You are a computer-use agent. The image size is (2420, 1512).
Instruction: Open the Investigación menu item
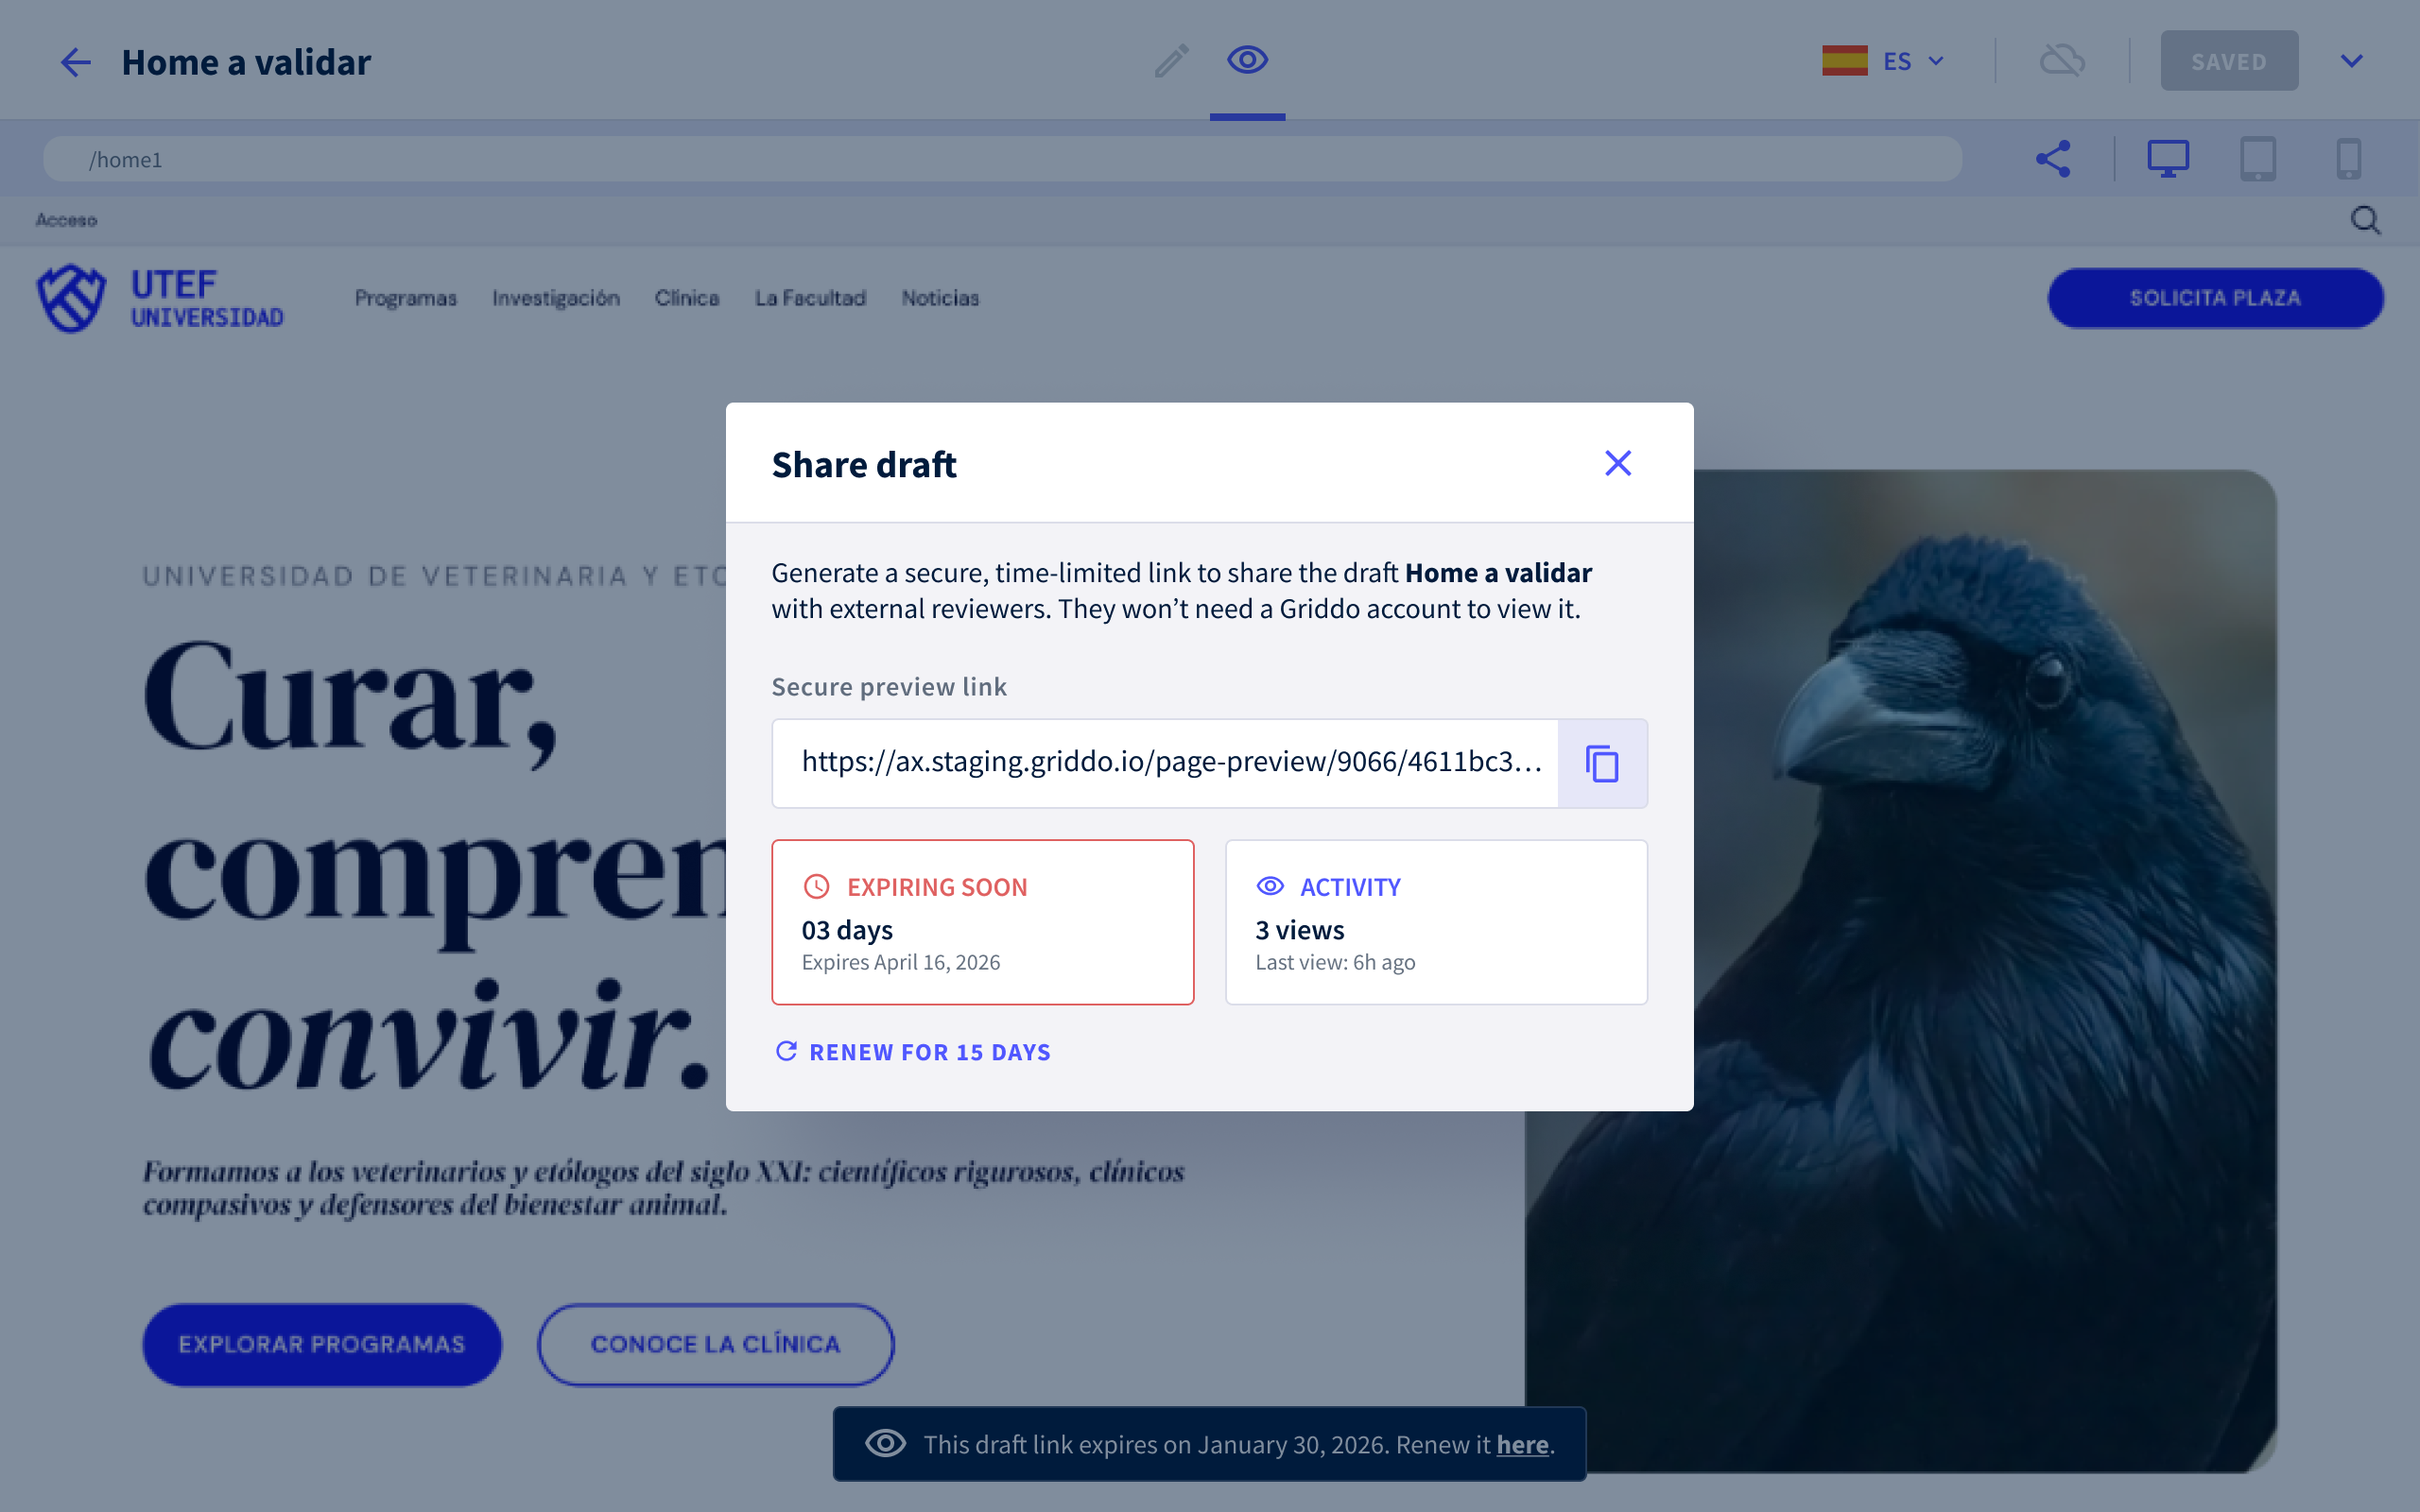(x=556, y=298)
